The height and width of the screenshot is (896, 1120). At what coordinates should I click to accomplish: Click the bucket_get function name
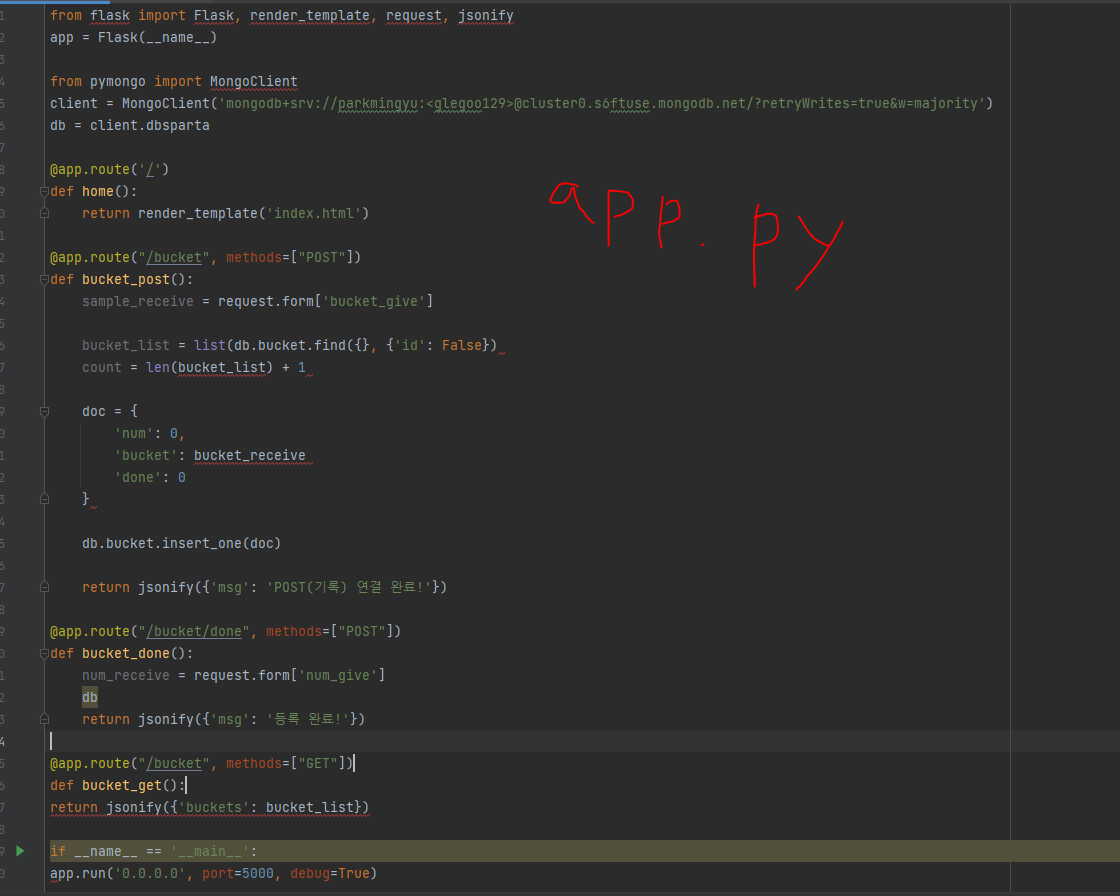point(121,785)
